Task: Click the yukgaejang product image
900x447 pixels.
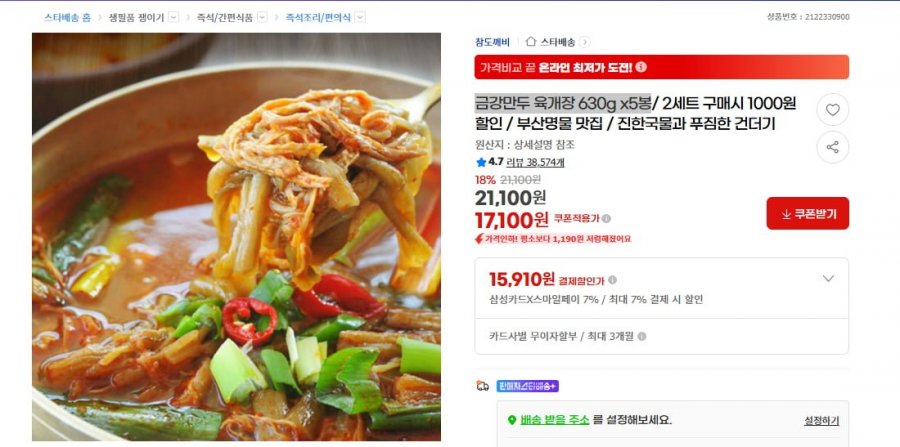Action: point(236,237)
